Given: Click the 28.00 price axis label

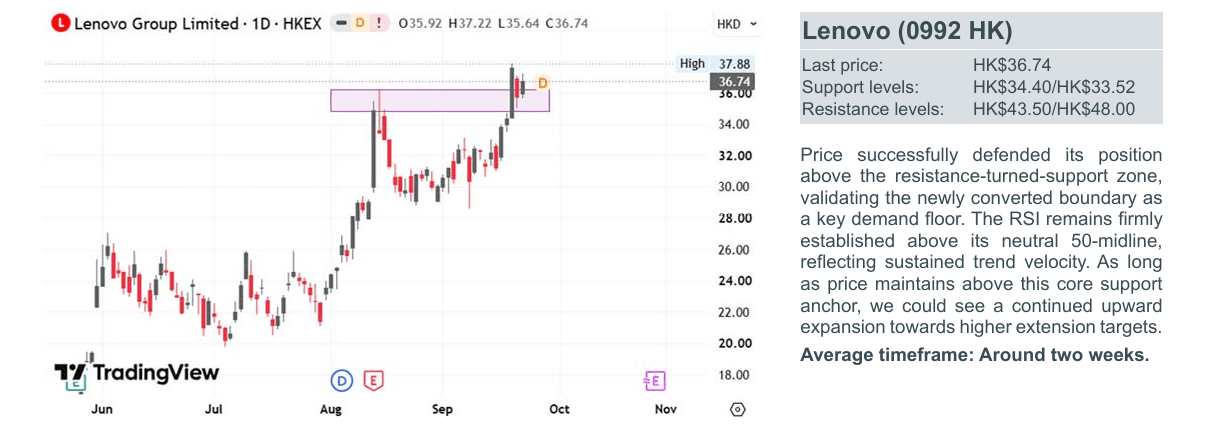Looking at the screenshot, I should [734, 218].
